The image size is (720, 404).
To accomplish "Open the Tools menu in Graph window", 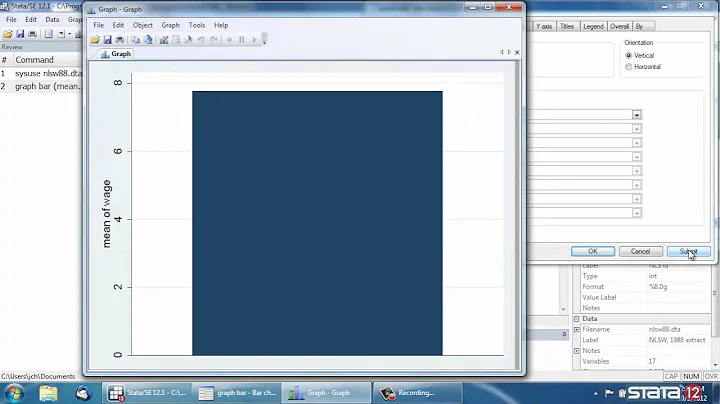I will (x=197, y=25).
